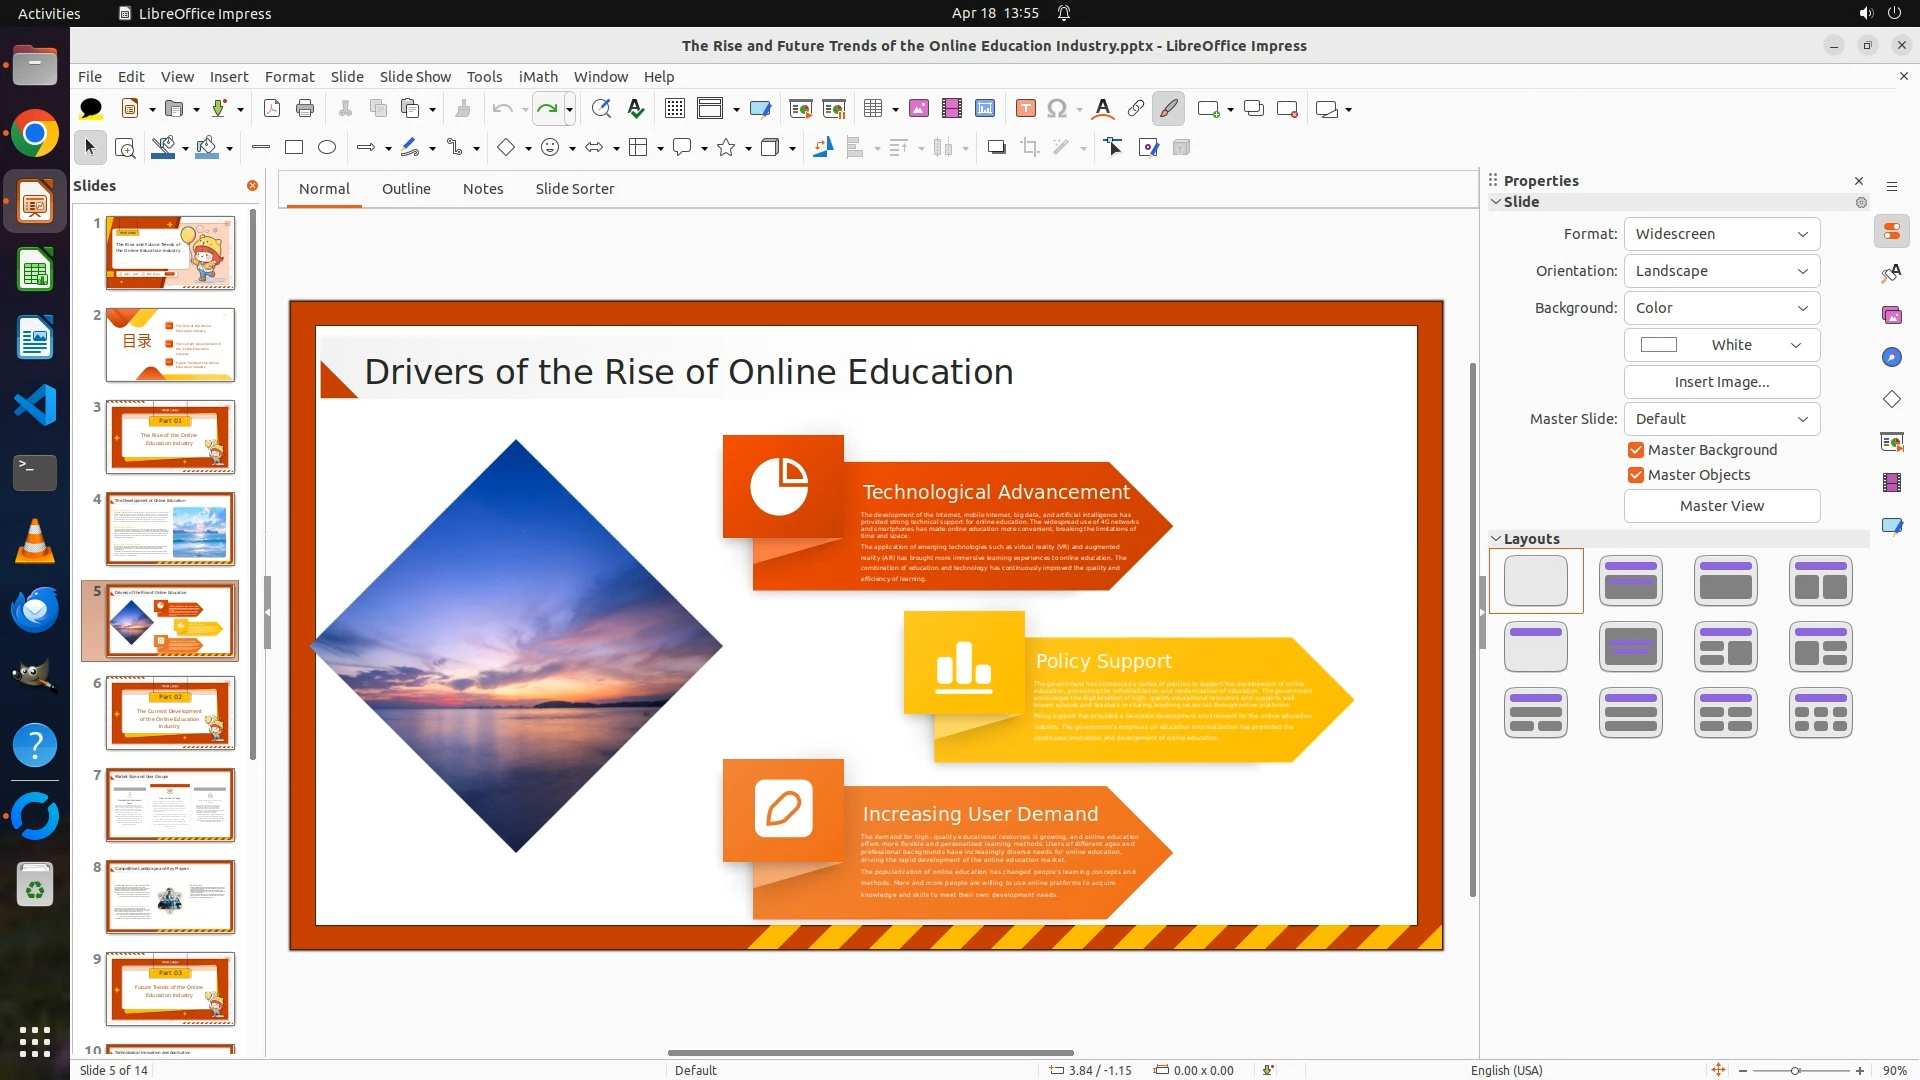Viewport: 1920px width, 1080px height.
Task: Select the Ellipse drawing tool
Action: pos(327,148)
